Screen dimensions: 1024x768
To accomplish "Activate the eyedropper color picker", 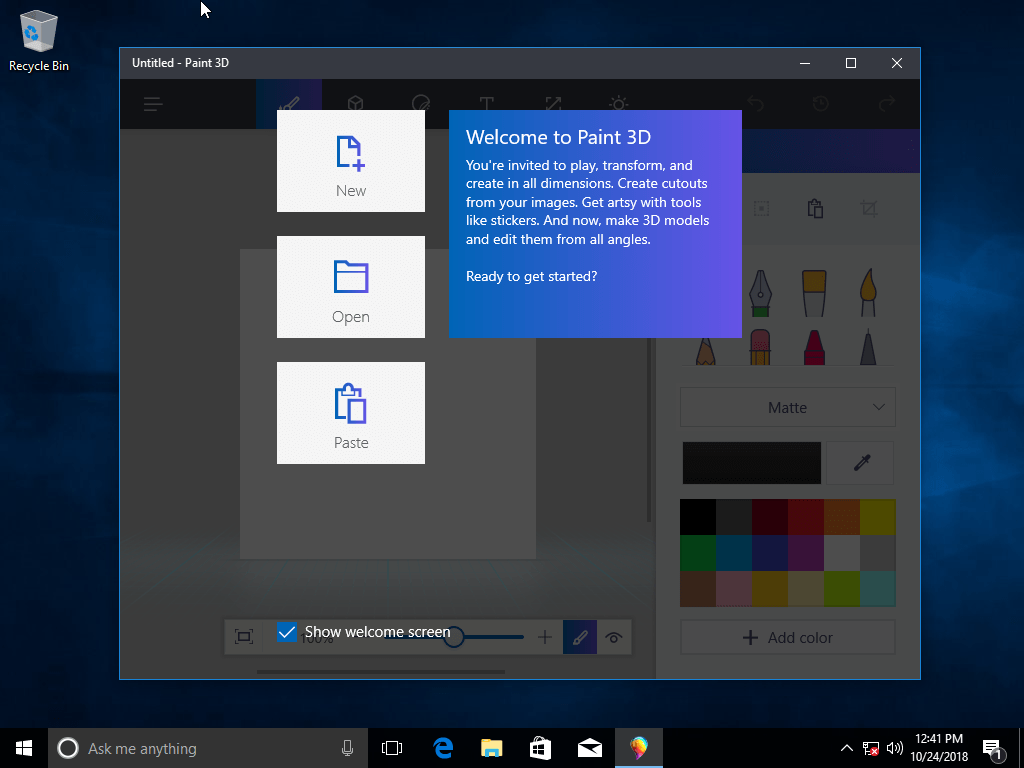I will [861, 463].
